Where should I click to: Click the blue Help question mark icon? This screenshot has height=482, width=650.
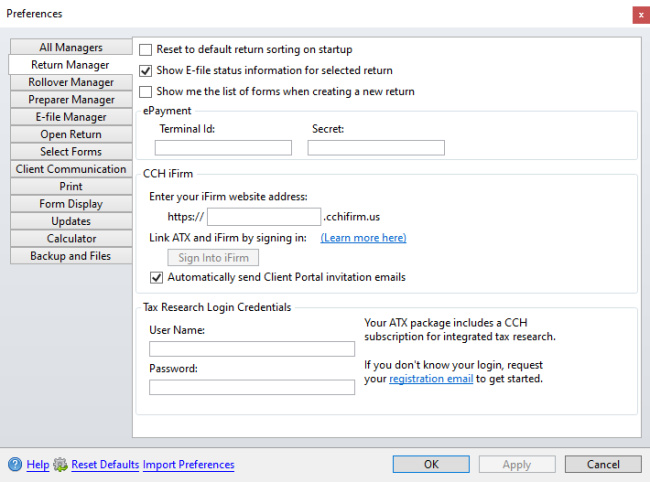pos(15,465)
